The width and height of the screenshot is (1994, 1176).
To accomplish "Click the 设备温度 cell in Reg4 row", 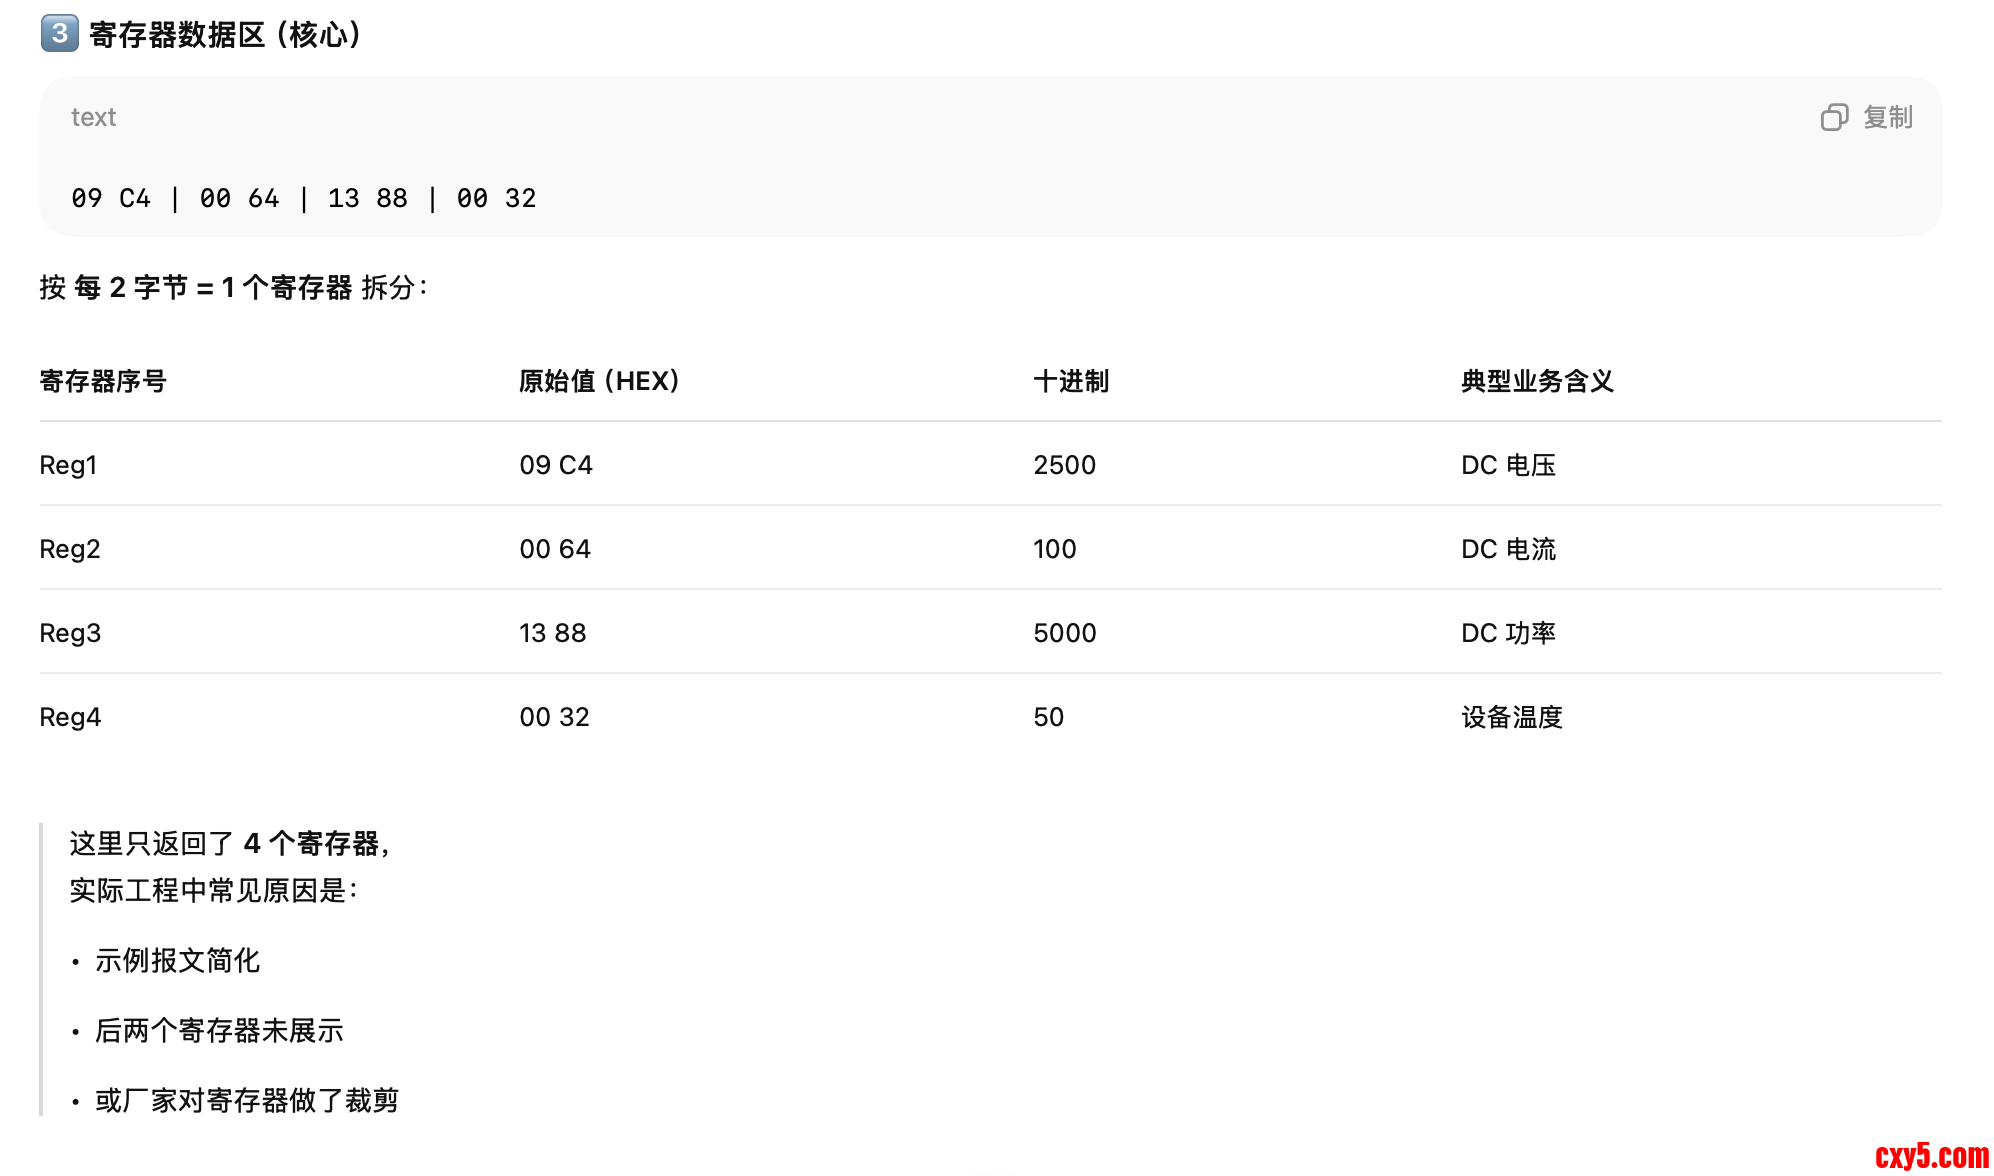I will [x=1511, y=717].
